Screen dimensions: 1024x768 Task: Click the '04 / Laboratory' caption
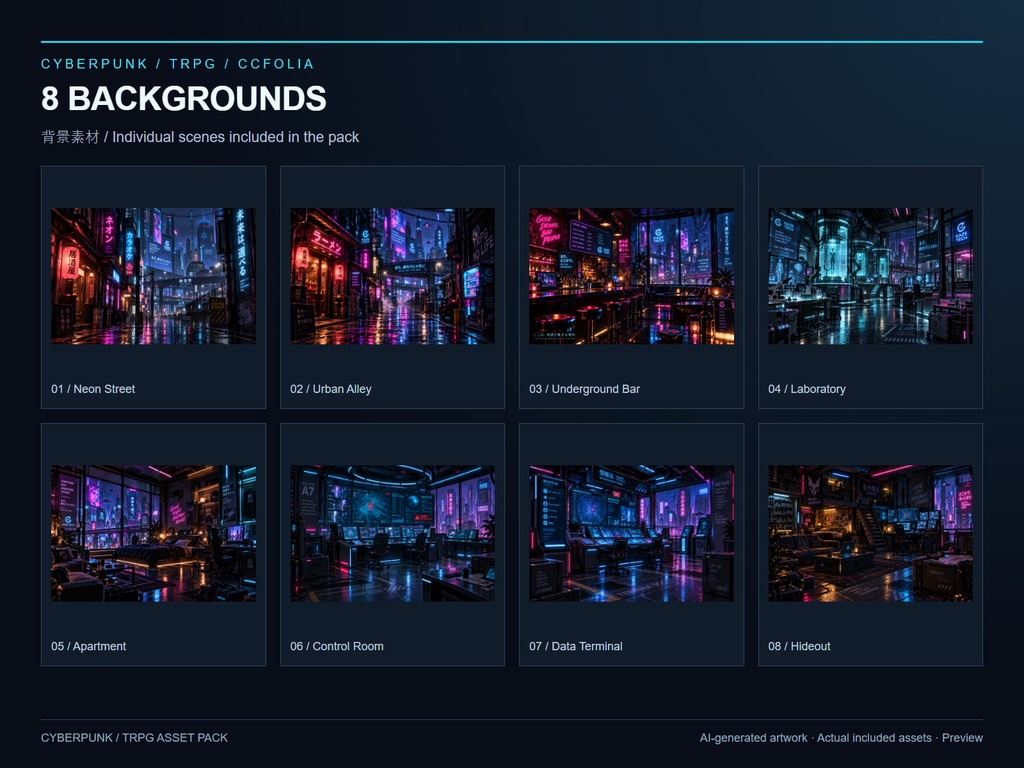807,389
